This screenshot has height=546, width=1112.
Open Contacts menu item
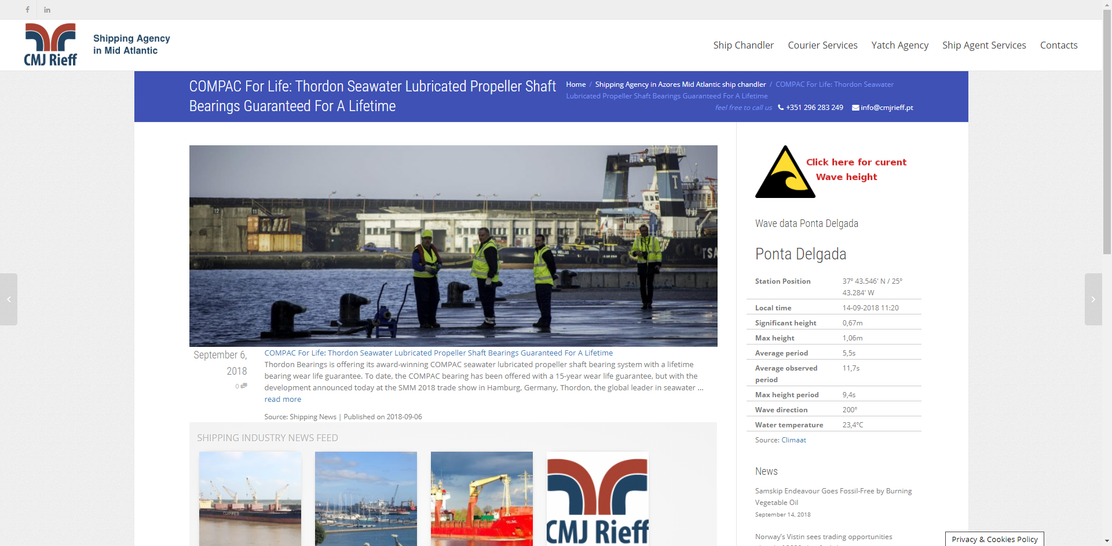click(x=1059, y=45)
